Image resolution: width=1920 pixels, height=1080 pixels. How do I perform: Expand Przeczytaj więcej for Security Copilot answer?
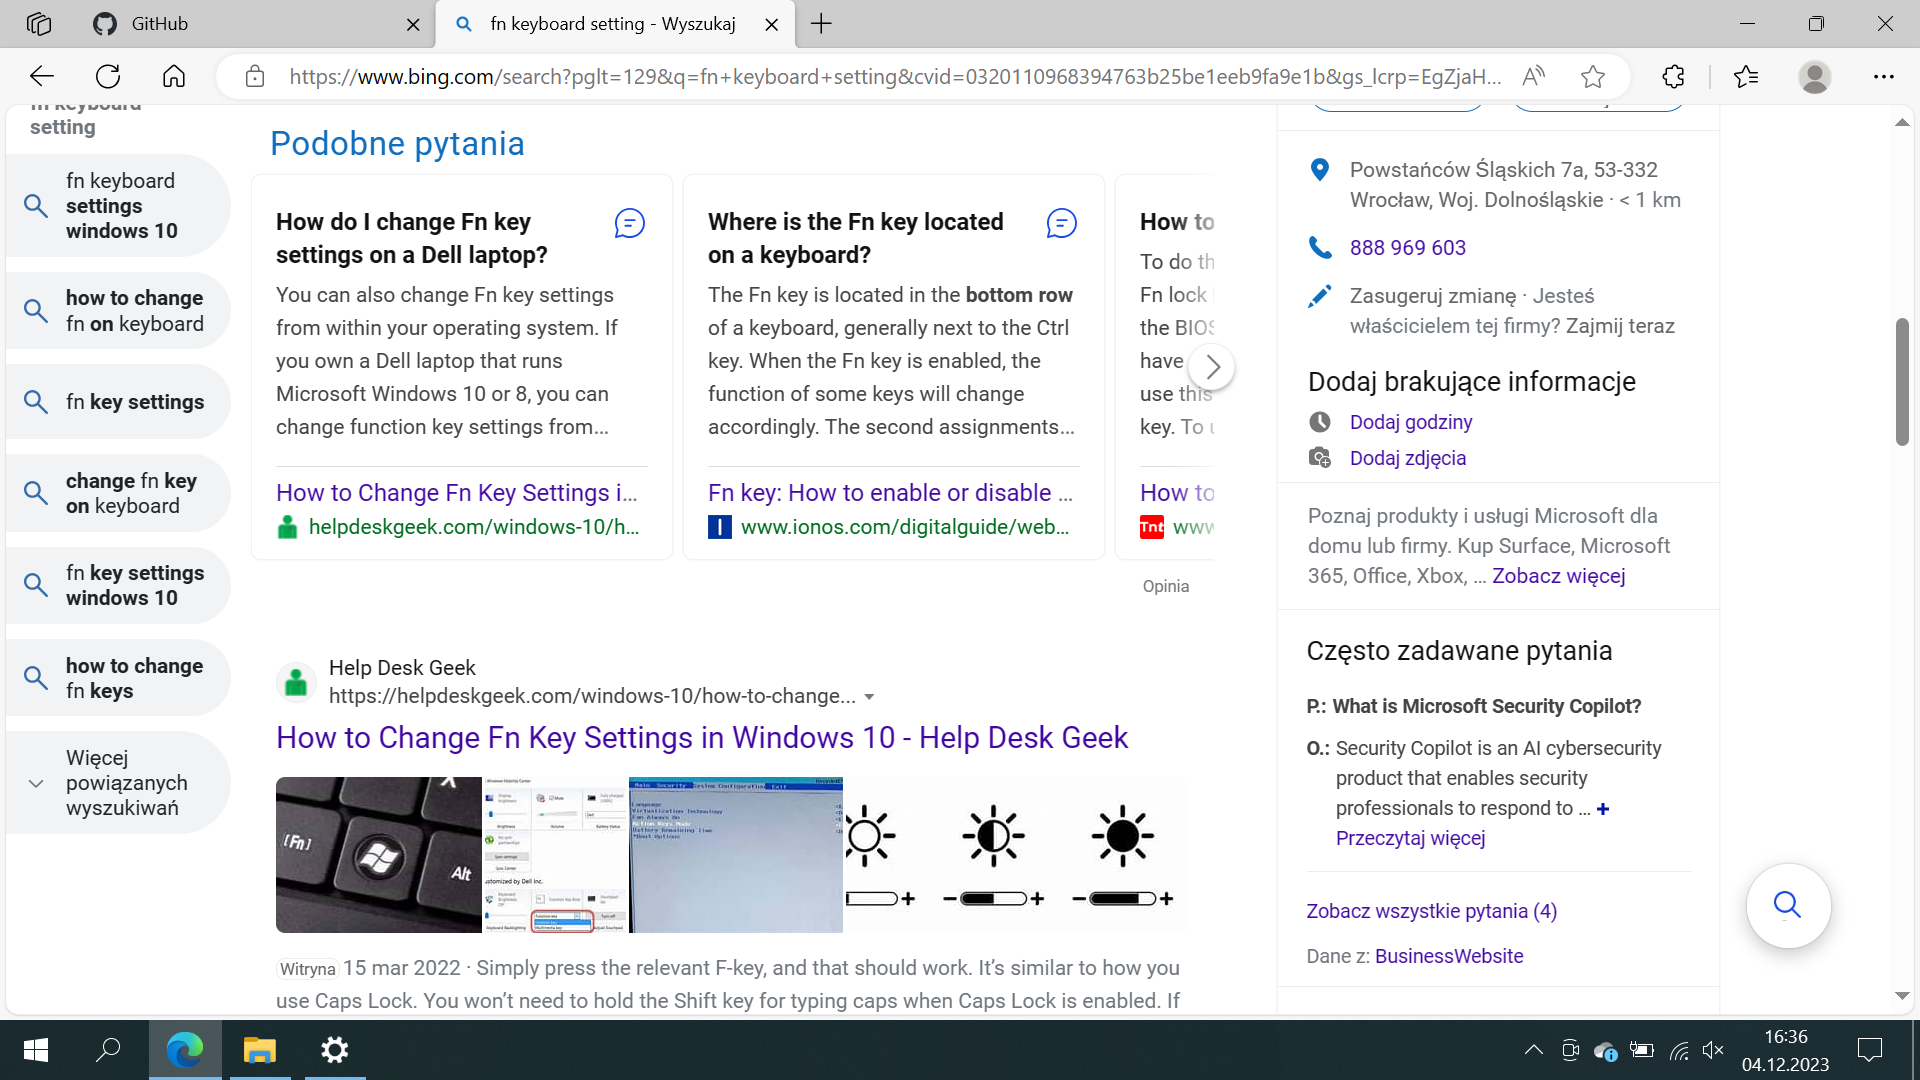pyautogui.click(x=1410, y=838)
